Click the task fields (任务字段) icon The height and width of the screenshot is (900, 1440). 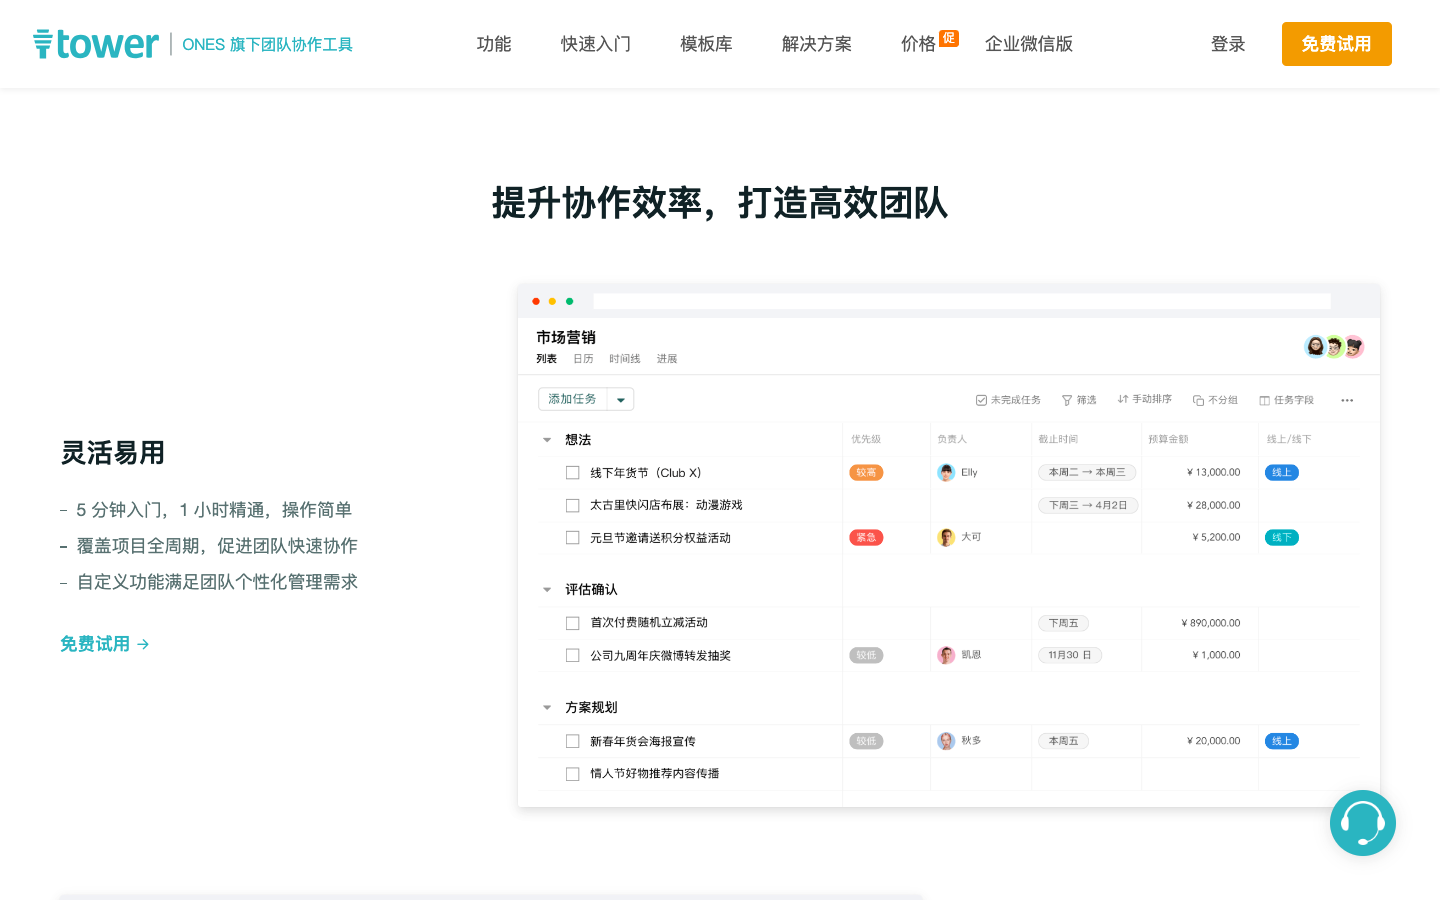click(1264, 400)
